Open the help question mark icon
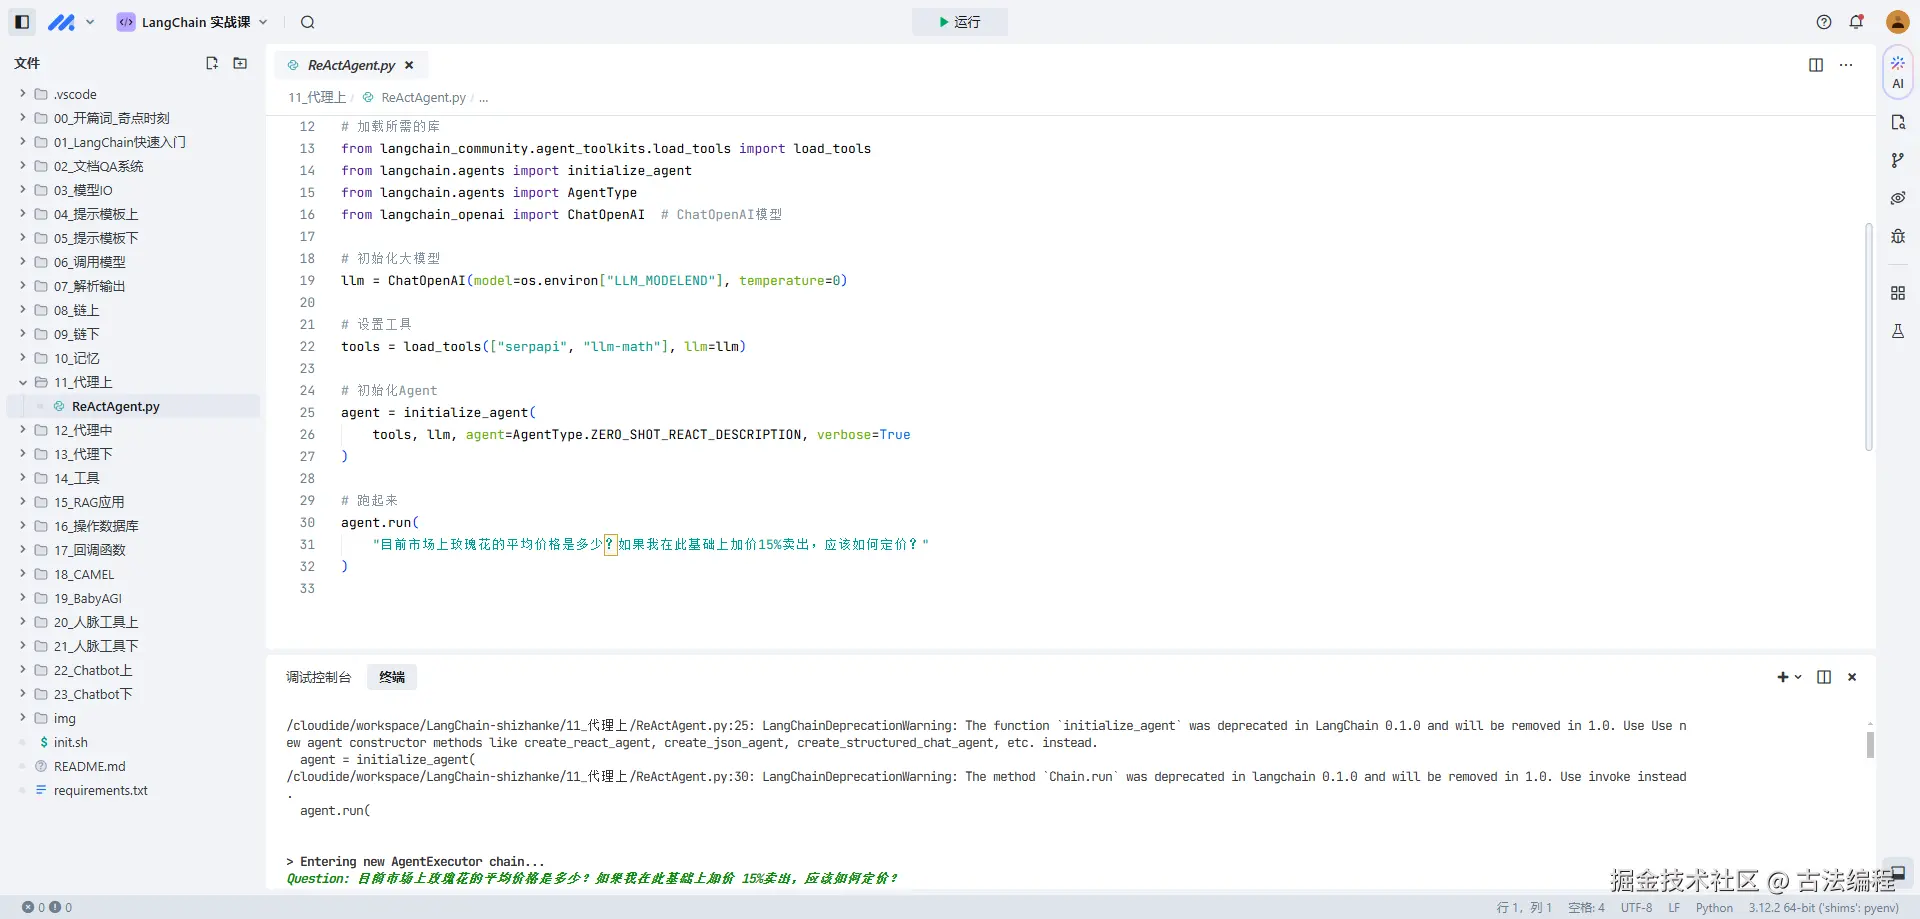The image size is (1920, 919). (1824, 22)
